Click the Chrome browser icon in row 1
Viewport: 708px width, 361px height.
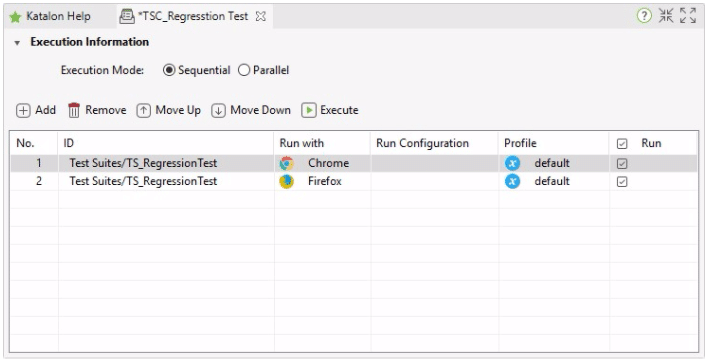pyautogui.click(x=286, y=163)
